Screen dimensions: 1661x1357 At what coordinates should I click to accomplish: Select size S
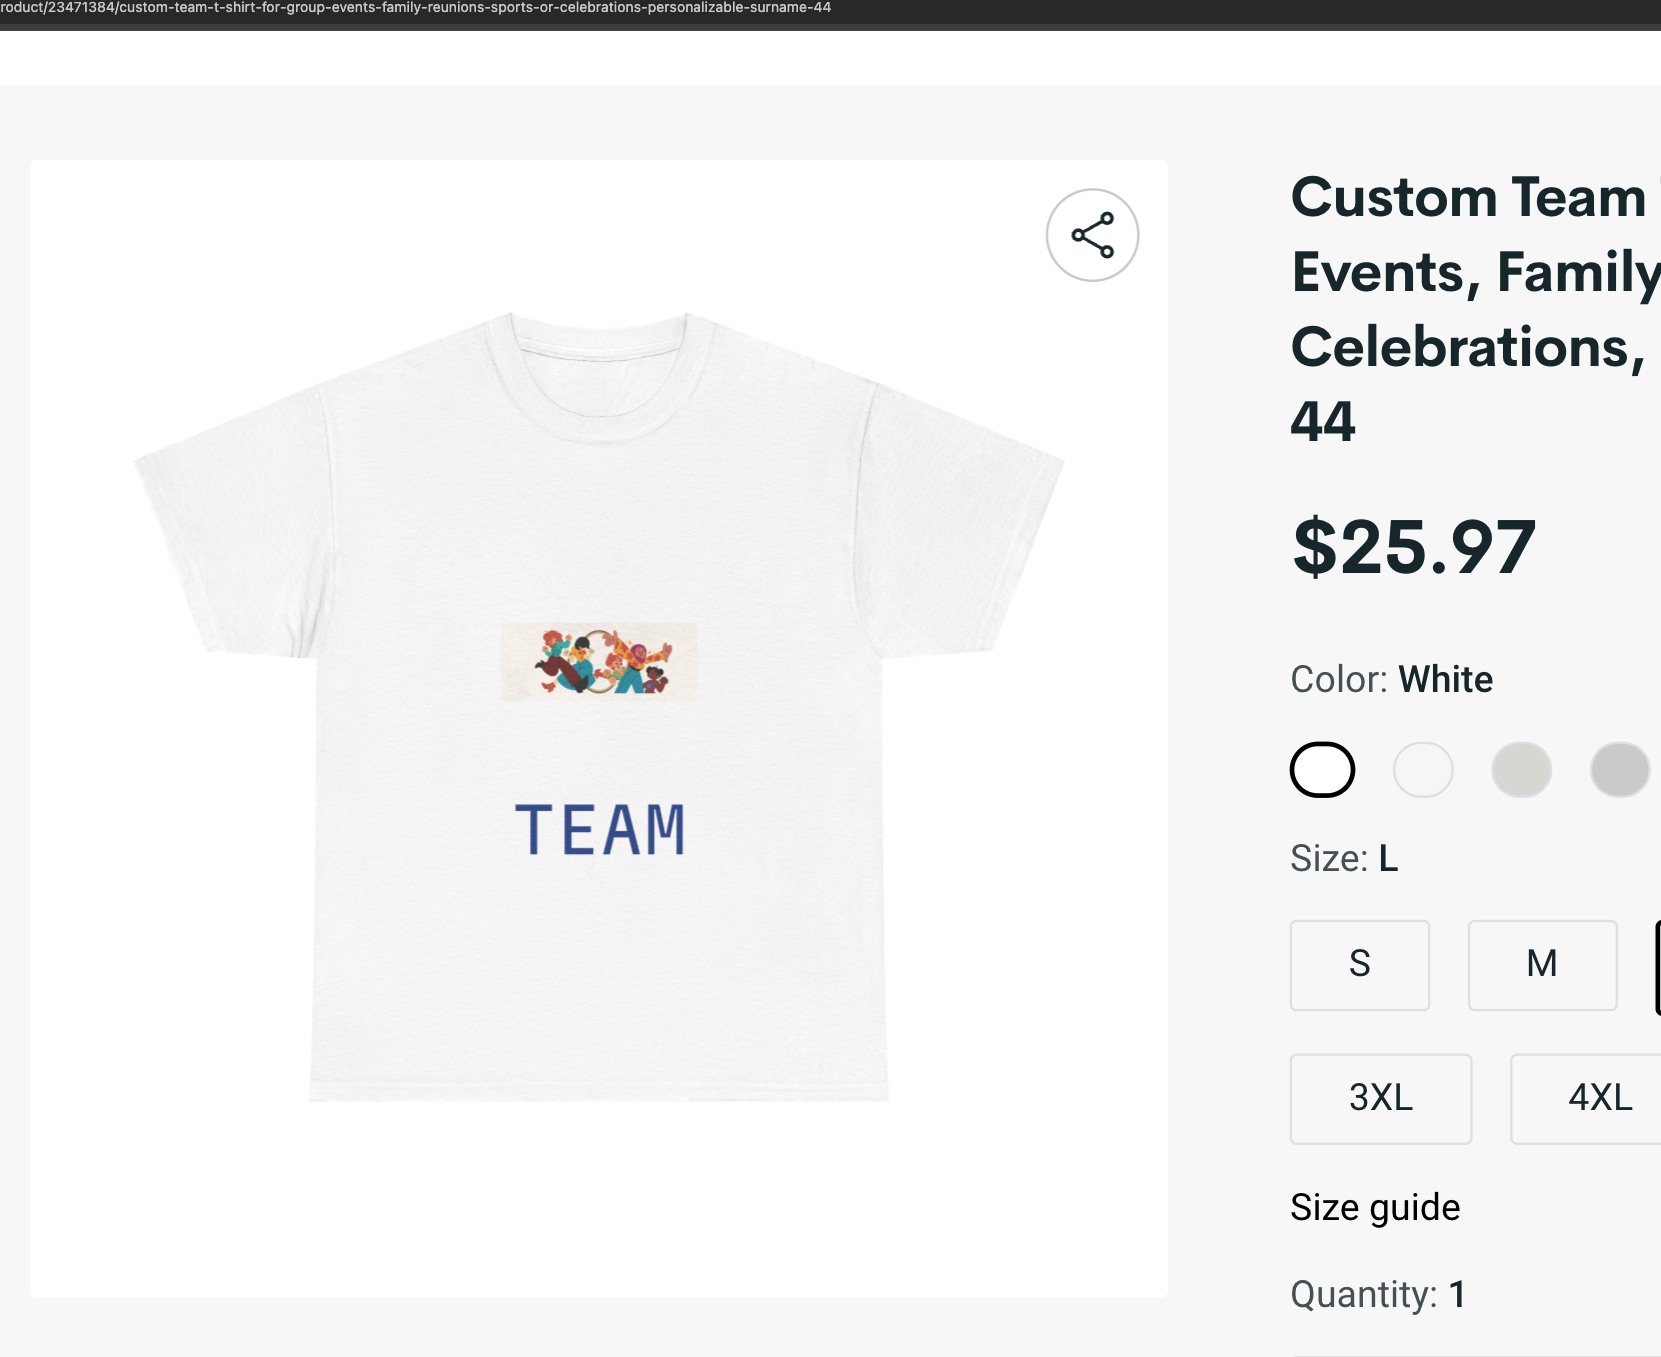pos(1359,964)
